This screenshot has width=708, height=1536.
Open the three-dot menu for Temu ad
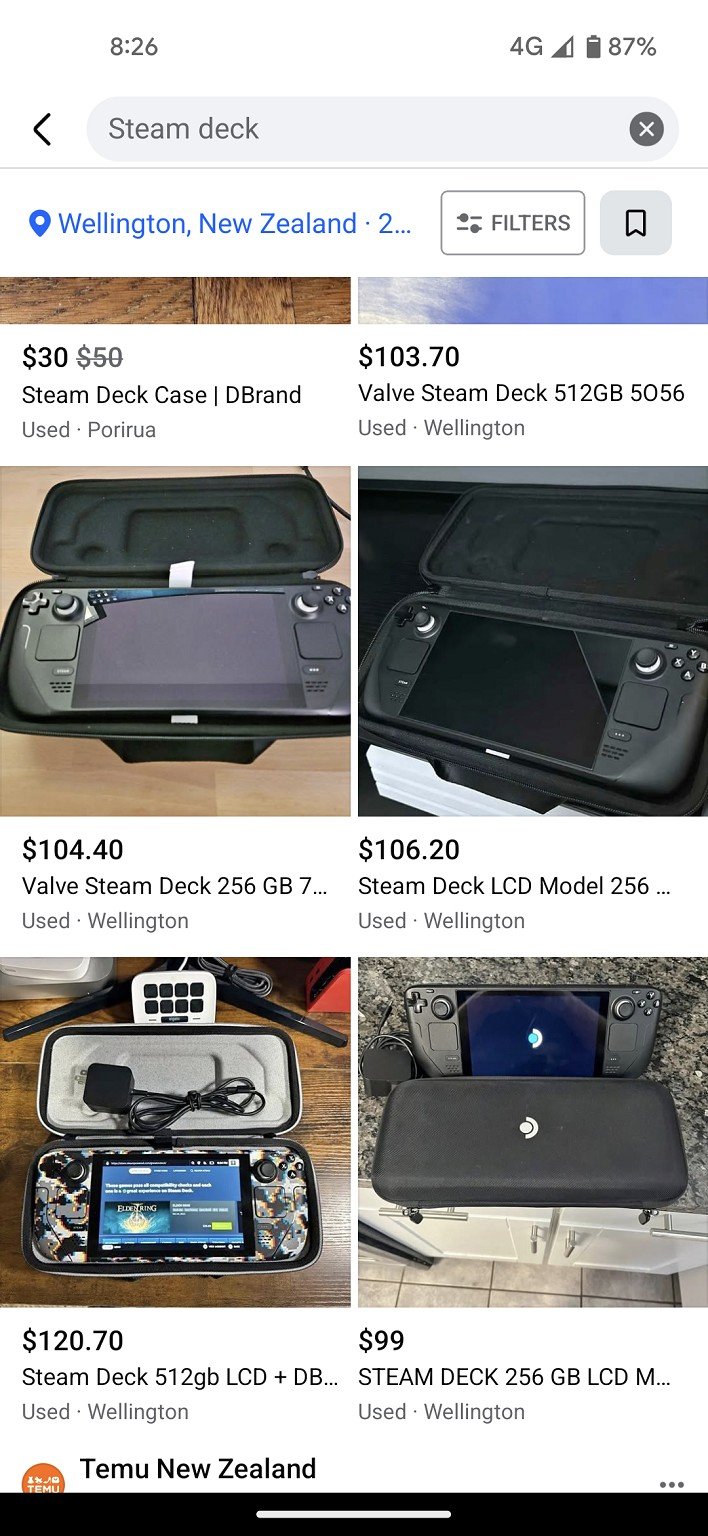[672, 1484]
